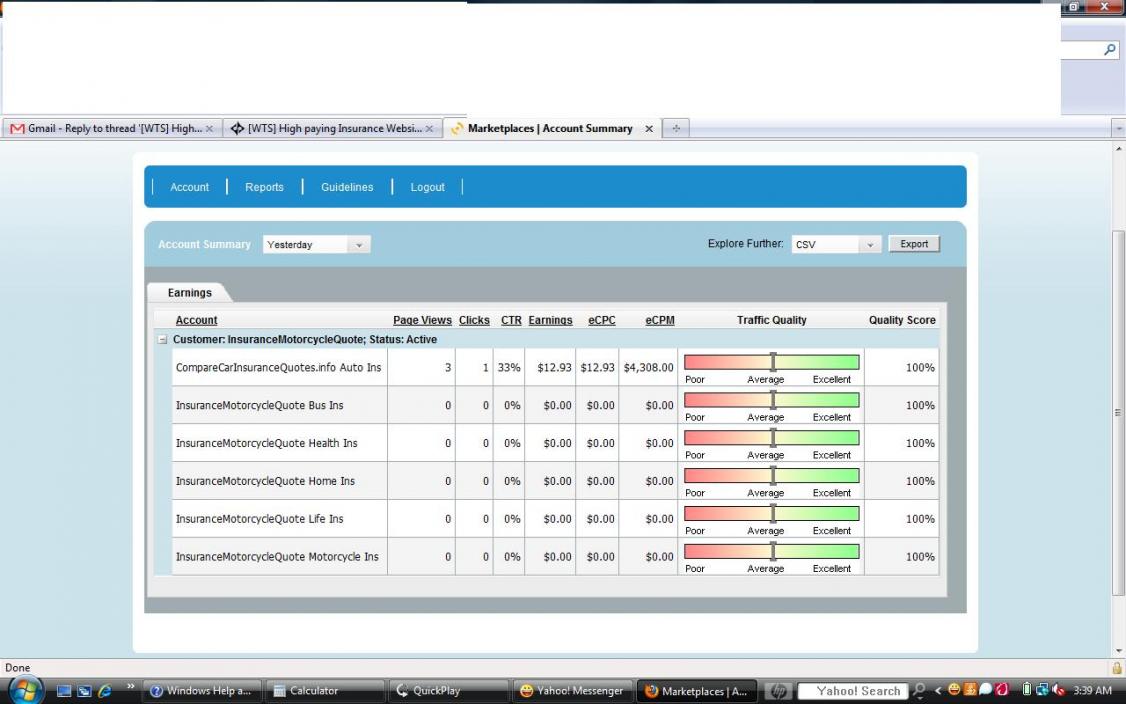Close the Gmail tab
Screen dimensions: 1126x704
[x=209, y=129]
